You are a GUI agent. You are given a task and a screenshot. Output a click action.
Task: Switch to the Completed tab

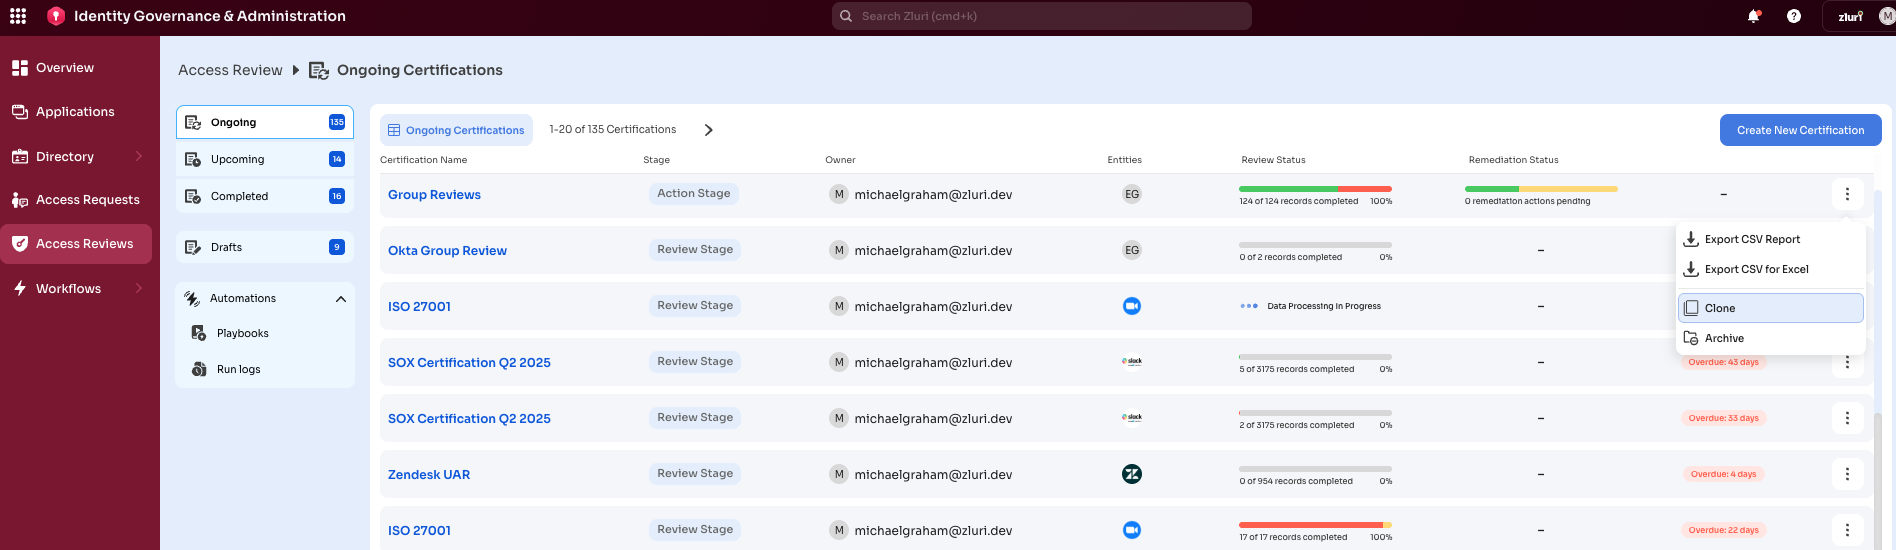tap(265, 196)
